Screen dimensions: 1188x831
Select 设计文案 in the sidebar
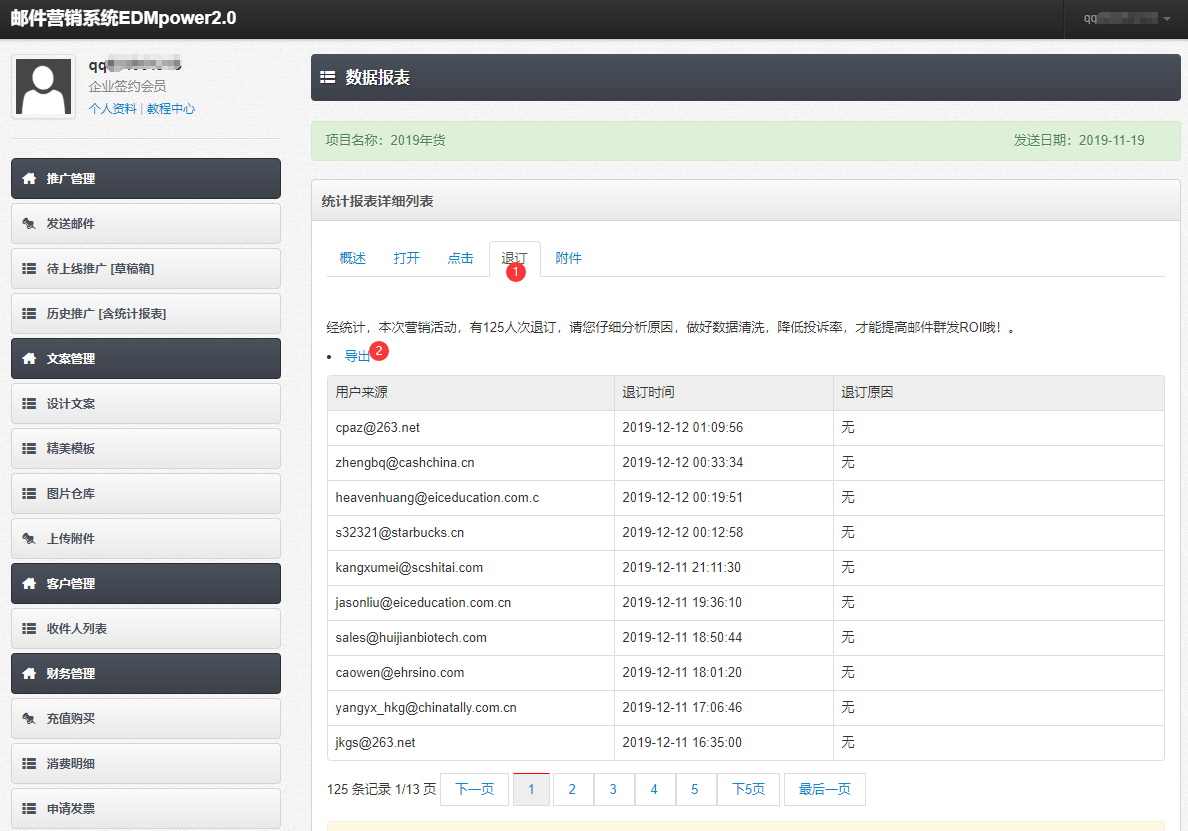145,404
